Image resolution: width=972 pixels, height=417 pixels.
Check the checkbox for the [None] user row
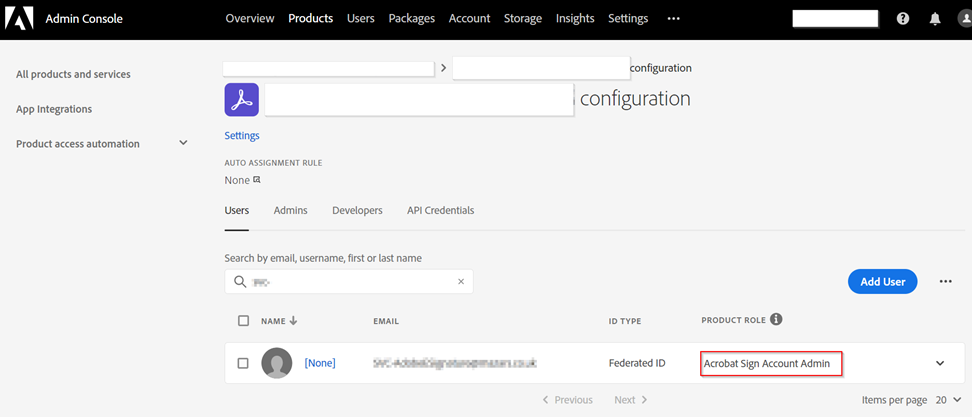[244, 363]
